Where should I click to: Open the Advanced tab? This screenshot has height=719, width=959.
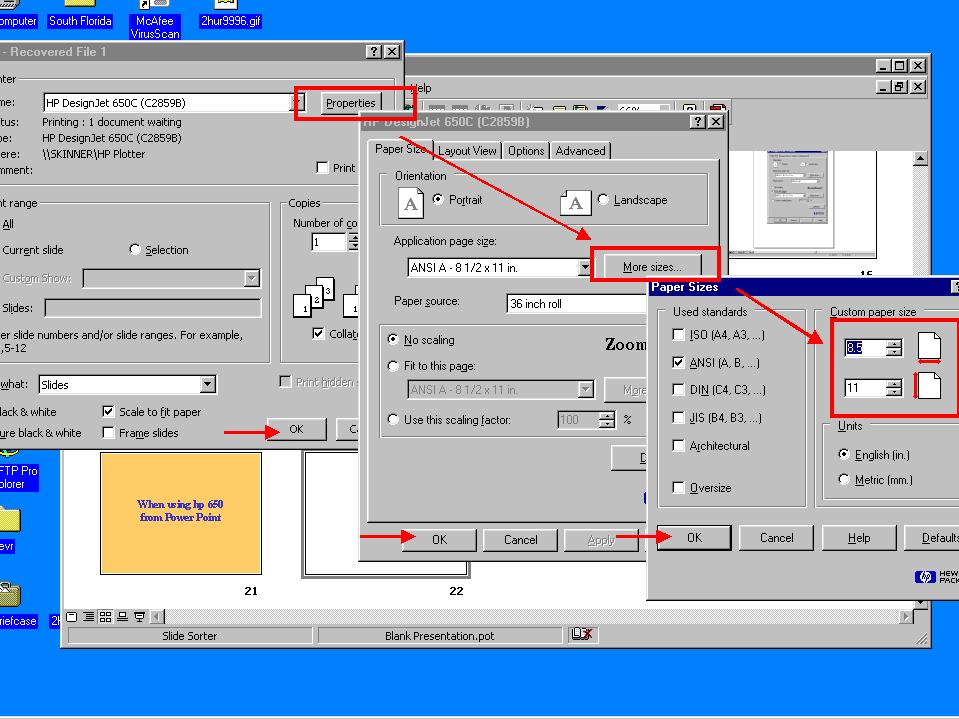580,151
